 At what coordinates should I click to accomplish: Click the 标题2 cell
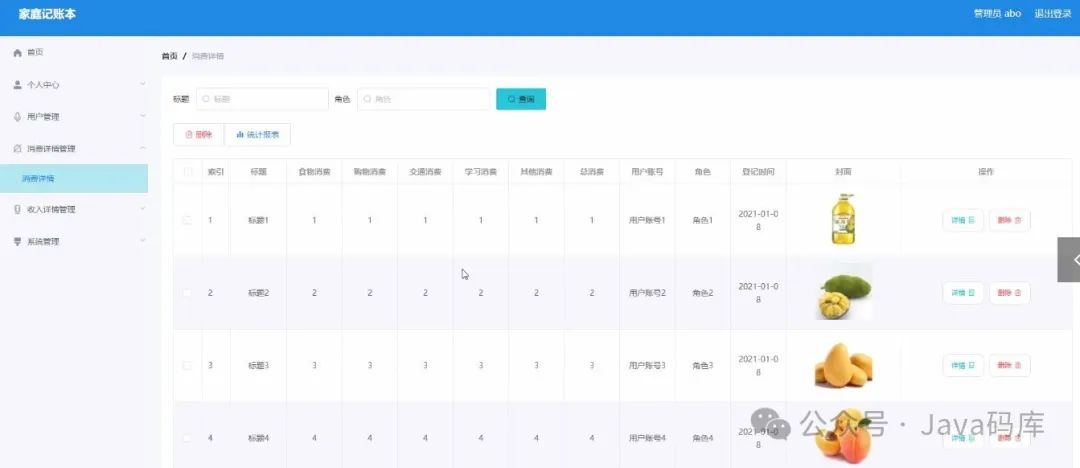coord(258,293)
